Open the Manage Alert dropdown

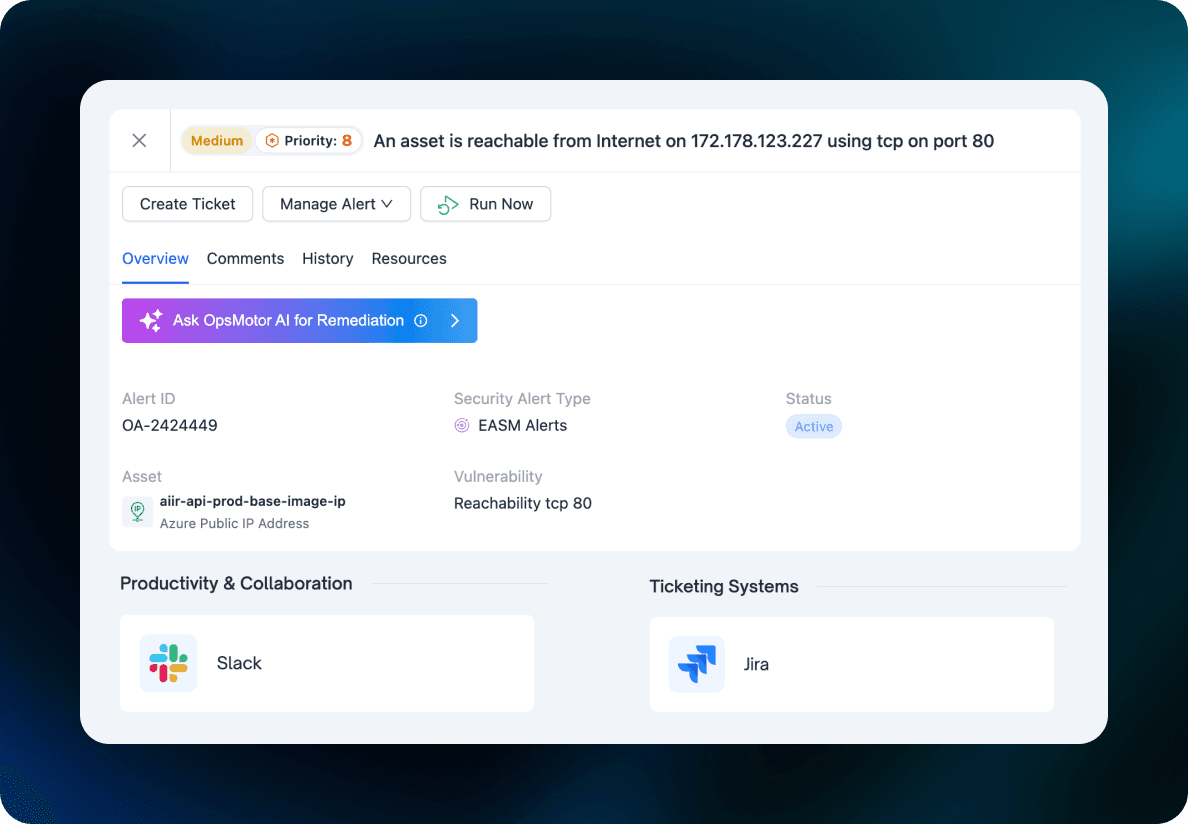[x=336, y=204]
